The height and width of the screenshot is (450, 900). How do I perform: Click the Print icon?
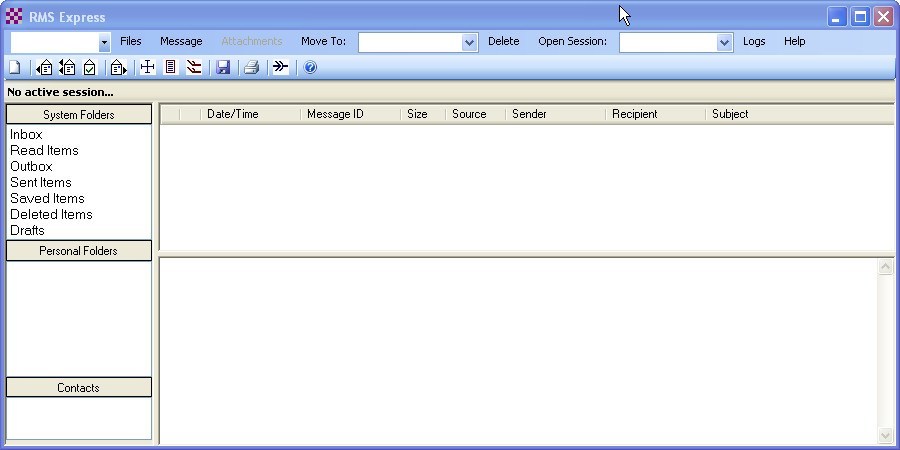tap(251, 68)
